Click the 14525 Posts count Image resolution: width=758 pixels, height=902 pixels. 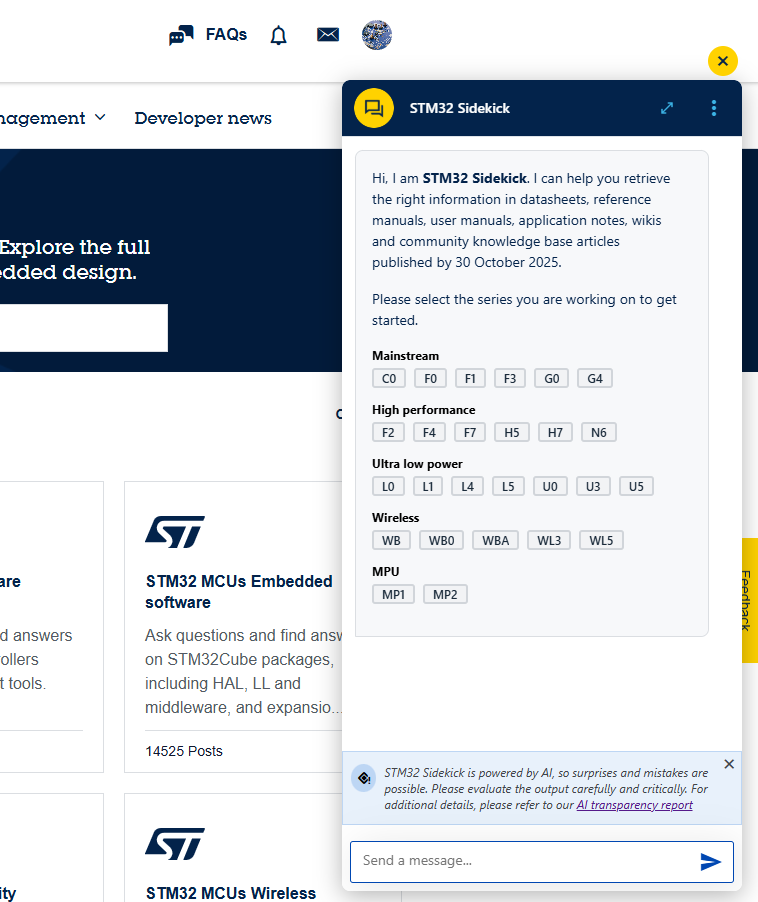tap(183, 751)
